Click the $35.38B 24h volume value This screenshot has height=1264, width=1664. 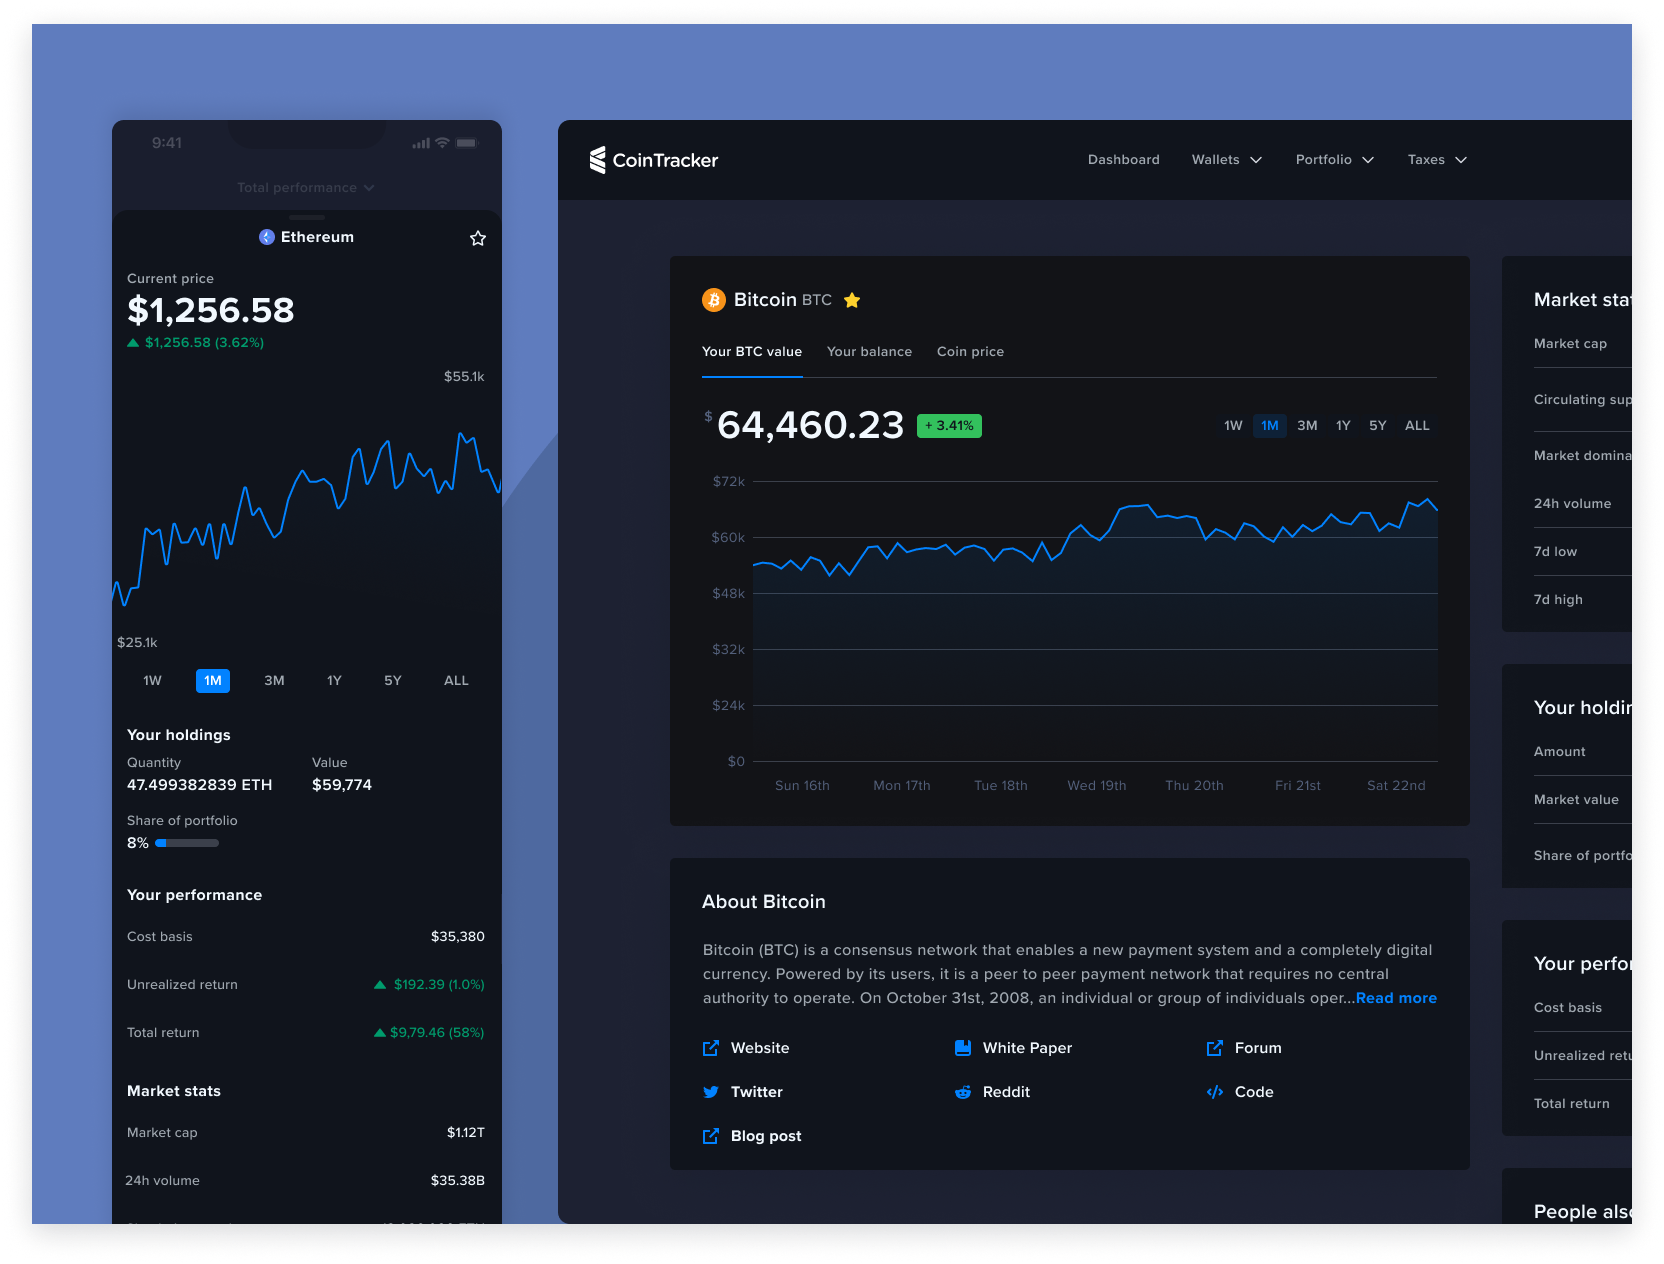coord(458,1181)
